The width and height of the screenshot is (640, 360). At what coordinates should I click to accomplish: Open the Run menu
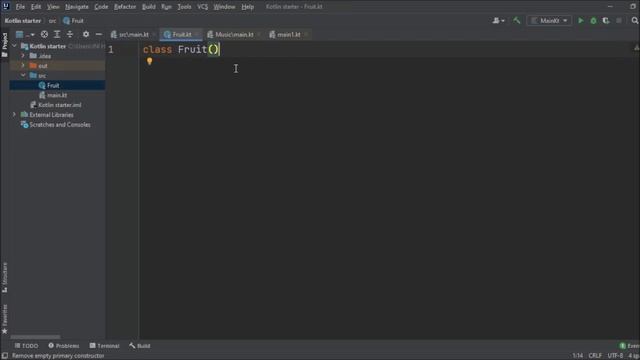(x=166, y=7)
